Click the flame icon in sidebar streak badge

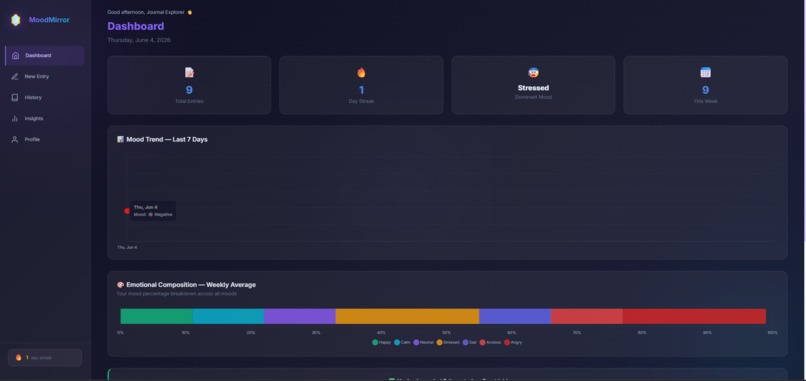tap(19, 357)
